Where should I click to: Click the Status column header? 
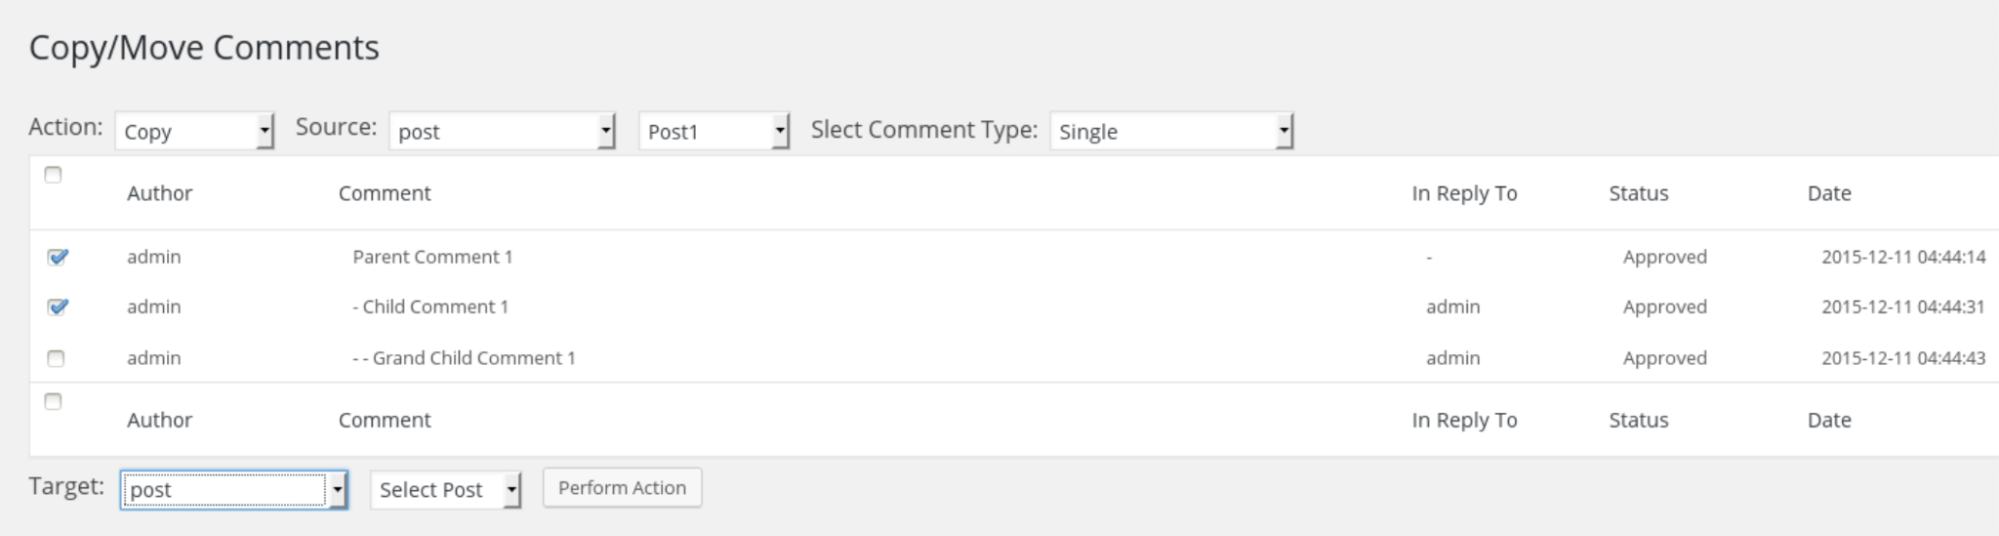pos(1638,193)
